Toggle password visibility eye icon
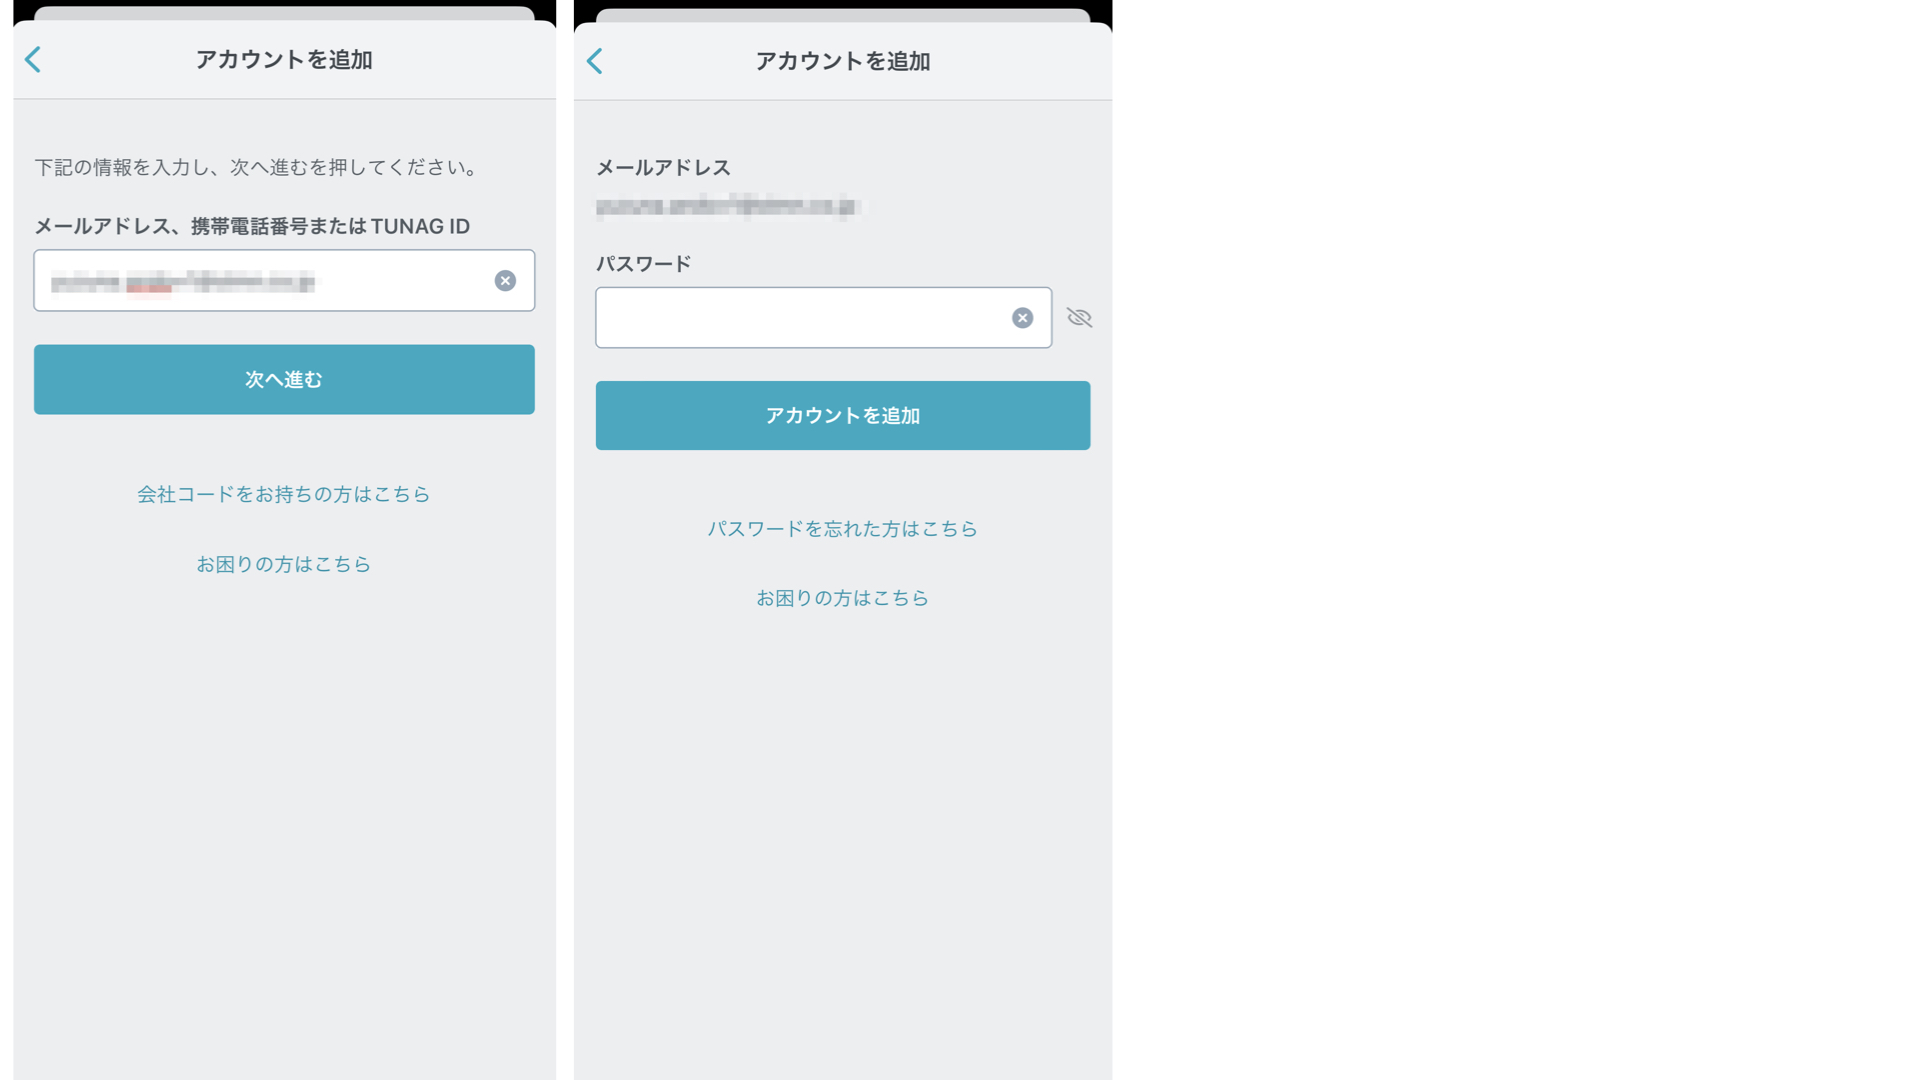 [1079, 318]
